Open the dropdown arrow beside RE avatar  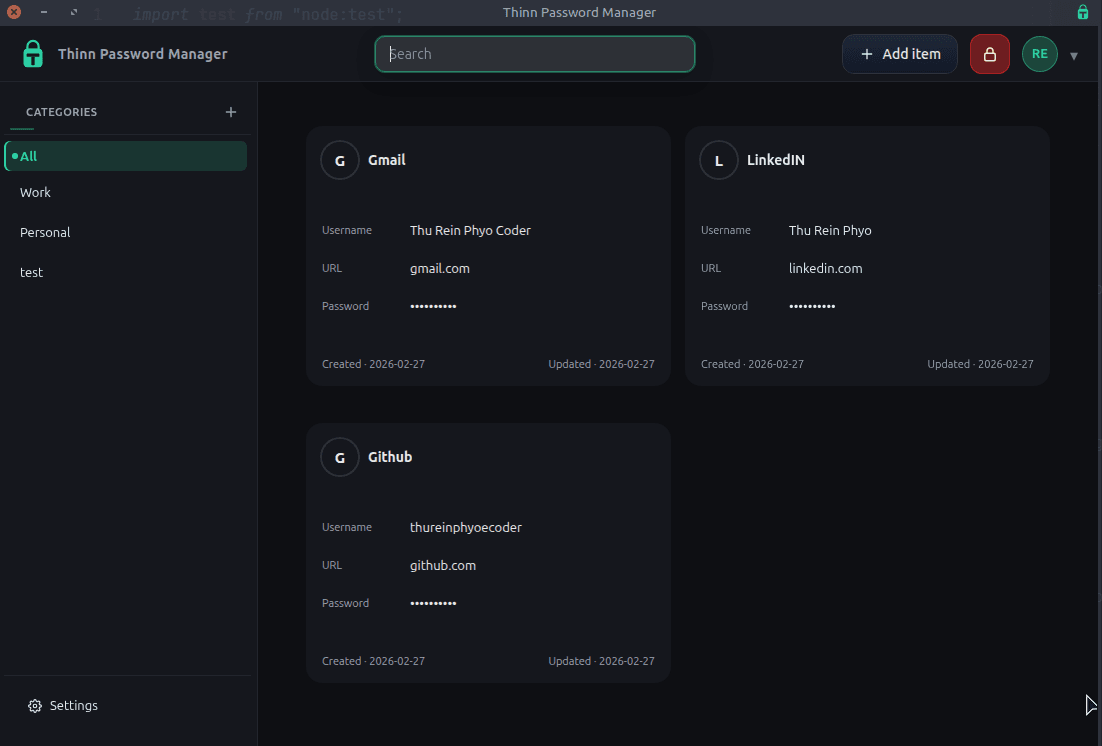(x=1074, y=55)
